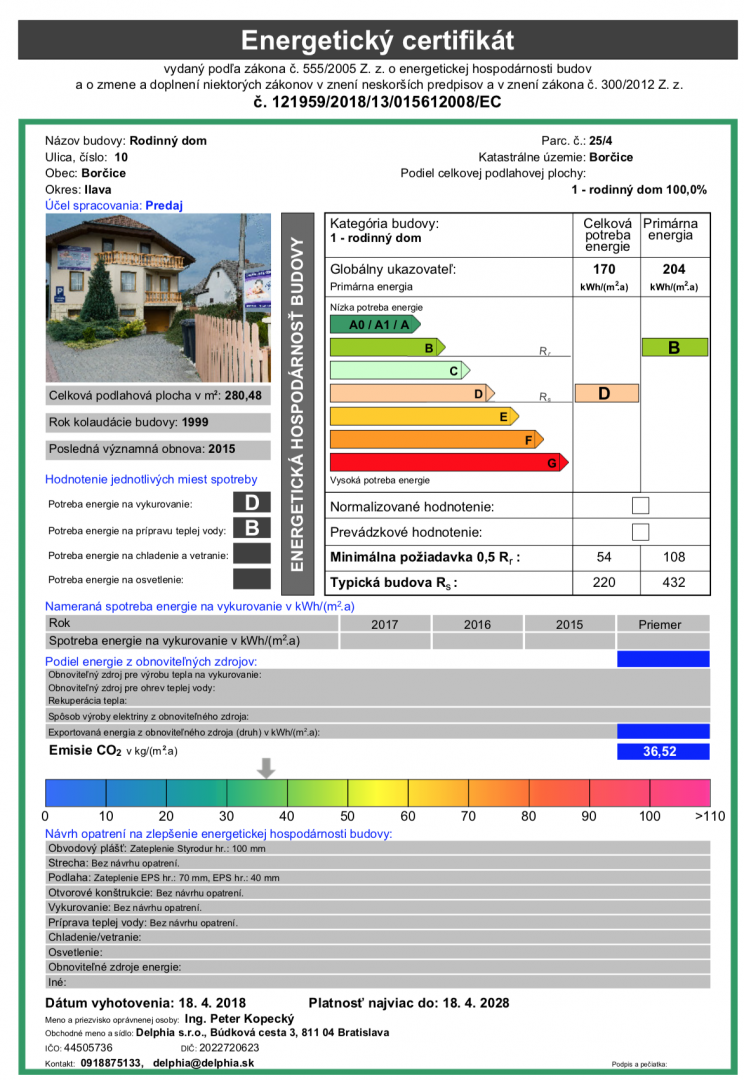Click the D class arrow in the scale

pyautogui.click(x=412, y=393)
